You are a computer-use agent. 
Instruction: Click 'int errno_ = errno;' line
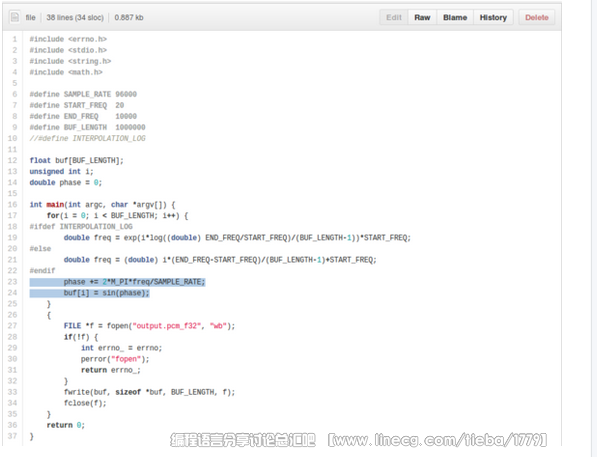(x=121, y=348)
